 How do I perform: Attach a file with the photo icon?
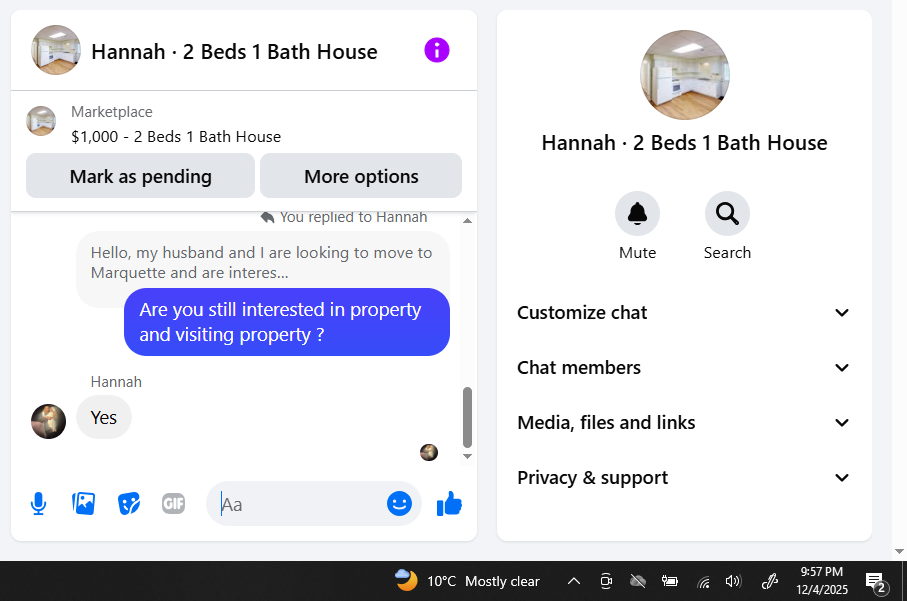coord(83,504)
